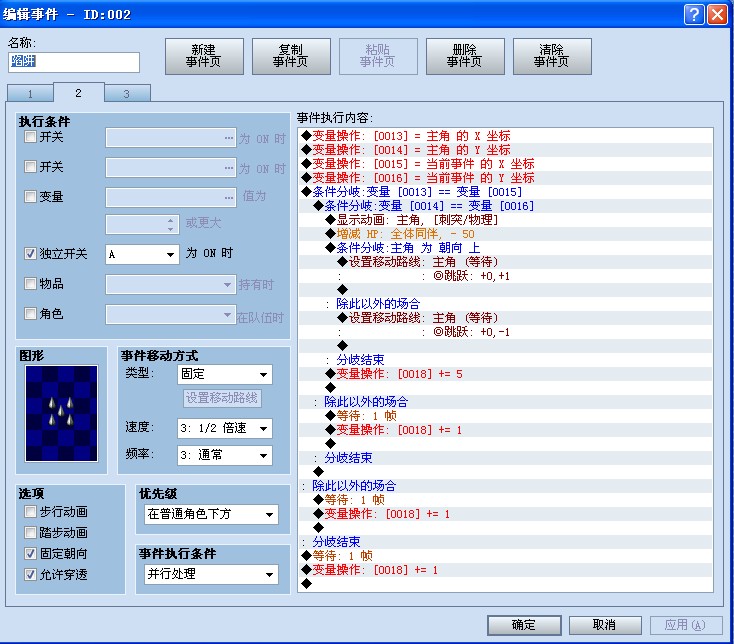Toggle the 踏步动画 option
The image size is (734, 644).
click(x=30, y=533)
